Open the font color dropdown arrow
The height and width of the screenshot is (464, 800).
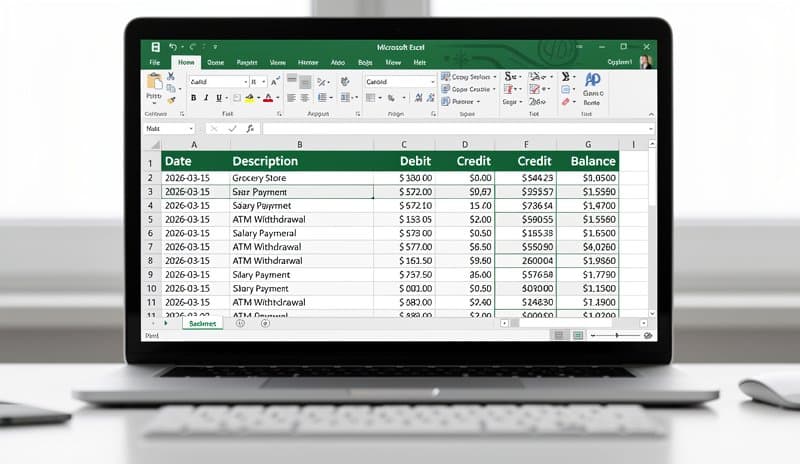(278, 98)
